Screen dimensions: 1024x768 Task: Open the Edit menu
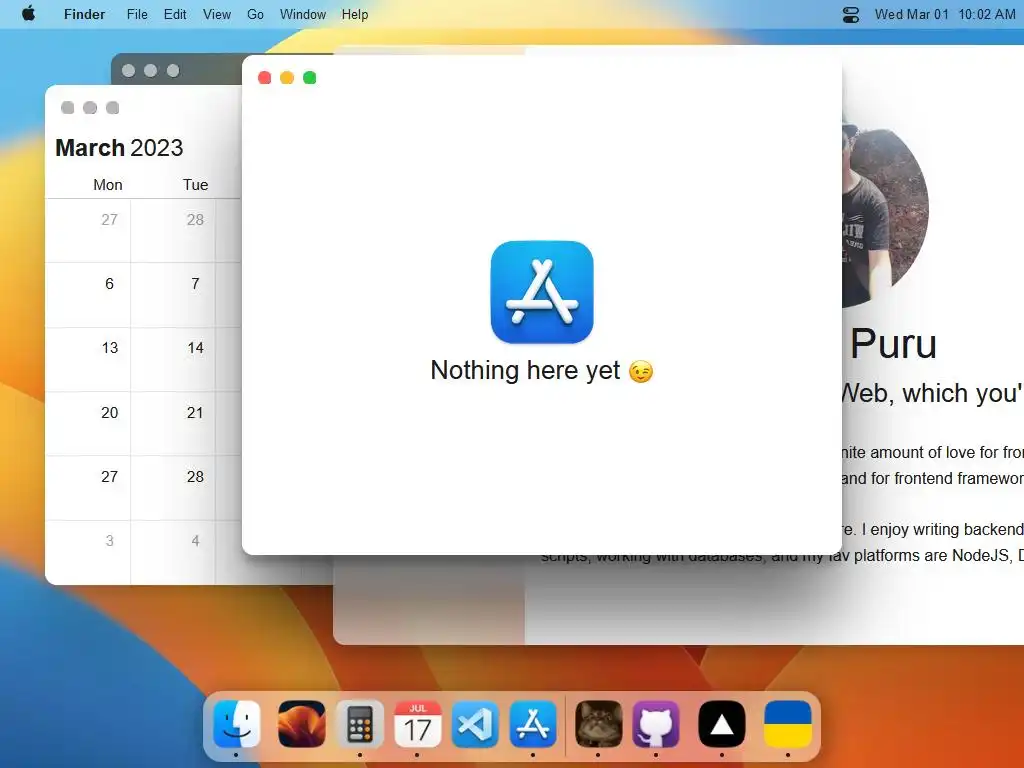174,14
